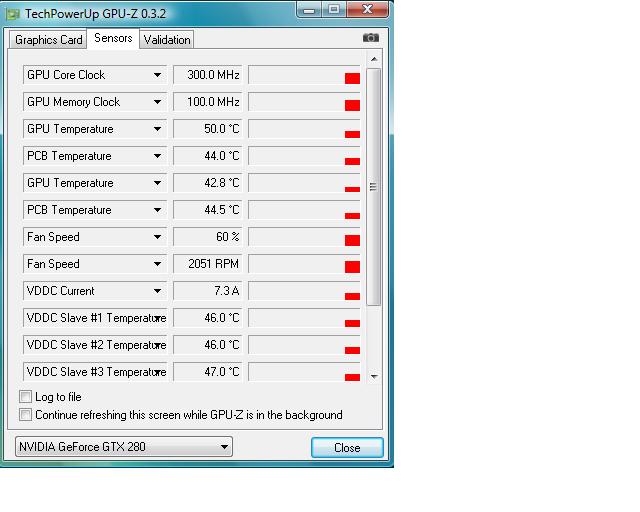Click the 42.8 °C temperature value
Viewport: 640px width, 512px height.
207,183
